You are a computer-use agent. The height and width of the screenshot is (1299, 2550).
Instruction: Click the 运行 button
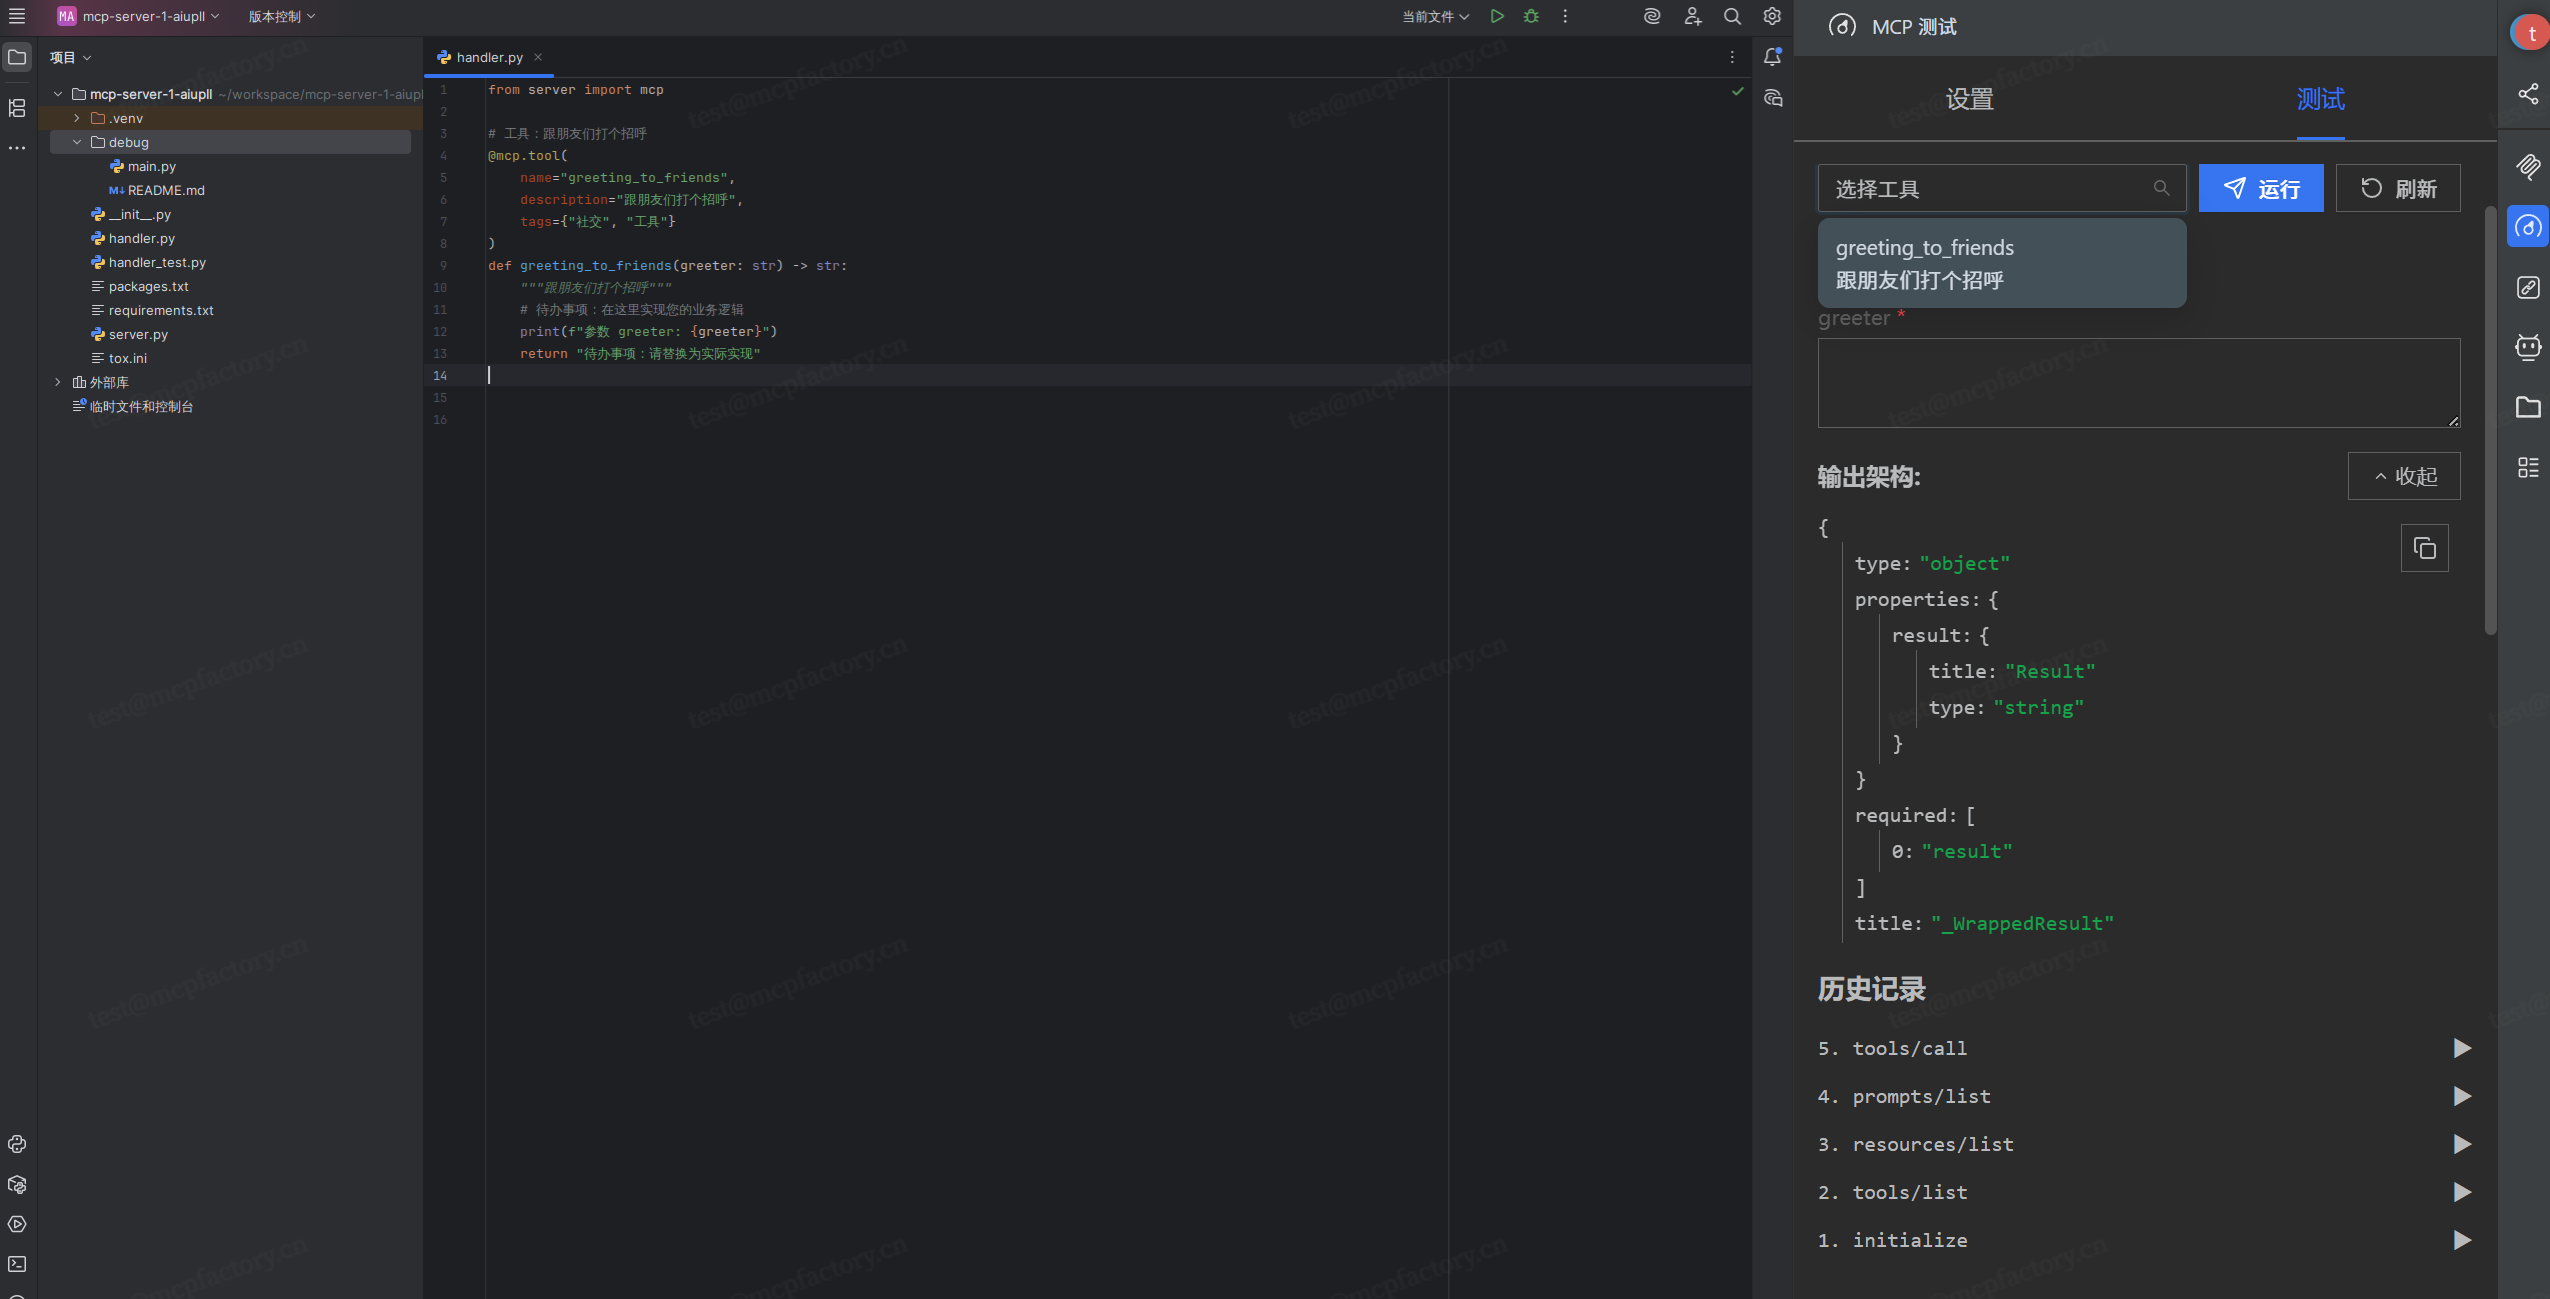pos(2260,188)
